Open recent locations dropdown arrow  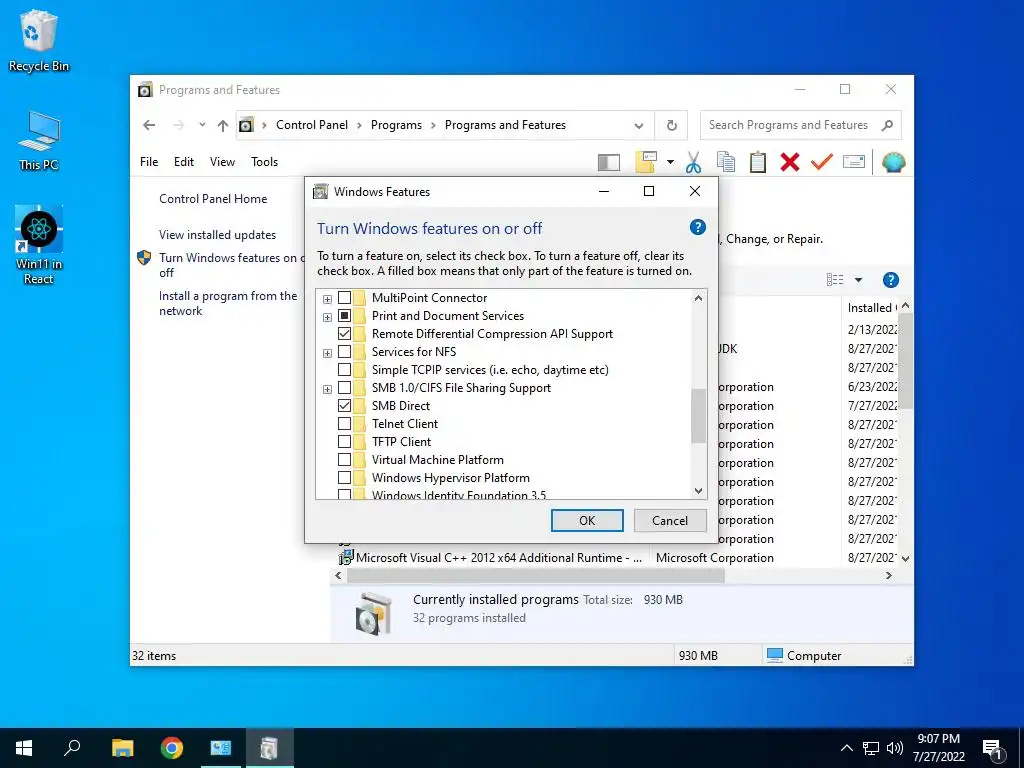[x=202, y=125]
